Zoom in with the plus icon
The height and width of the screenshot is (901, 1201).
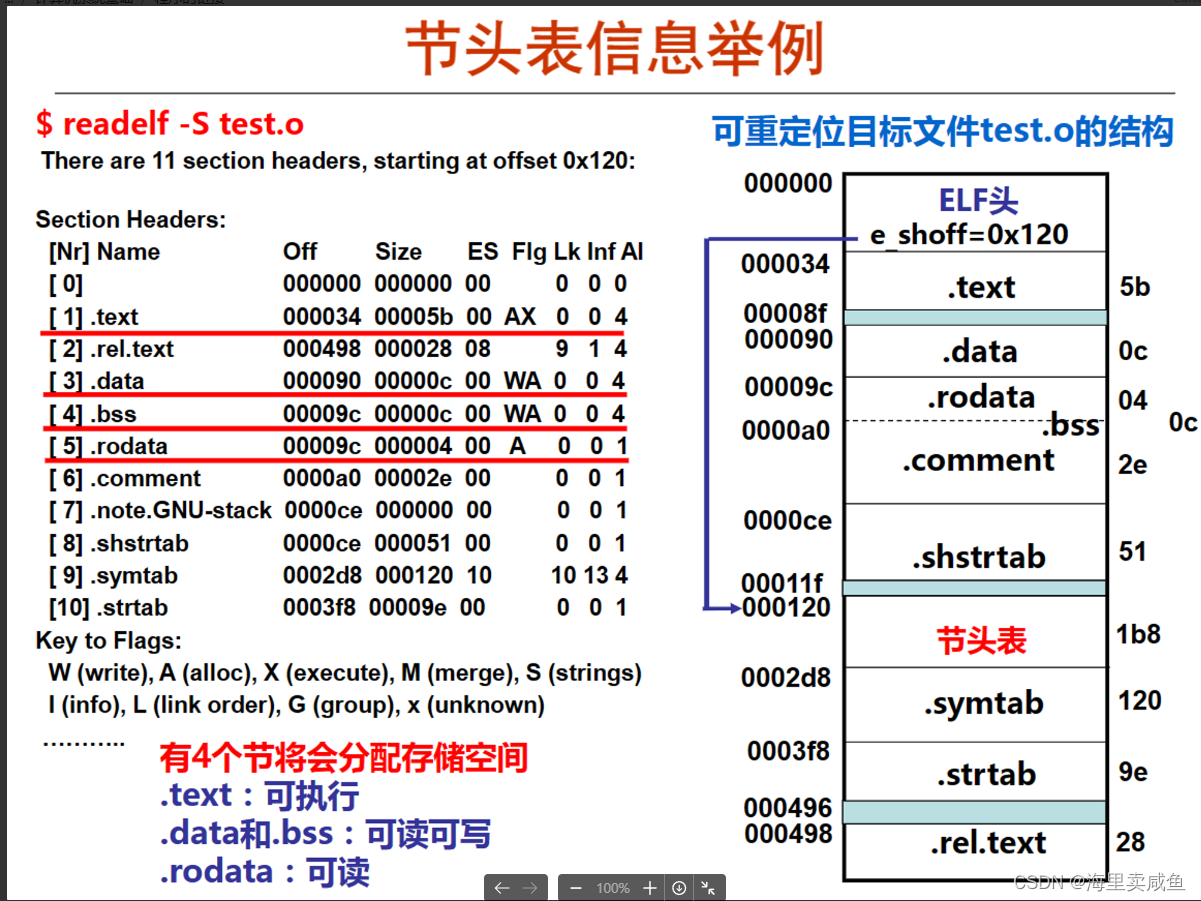650,888
